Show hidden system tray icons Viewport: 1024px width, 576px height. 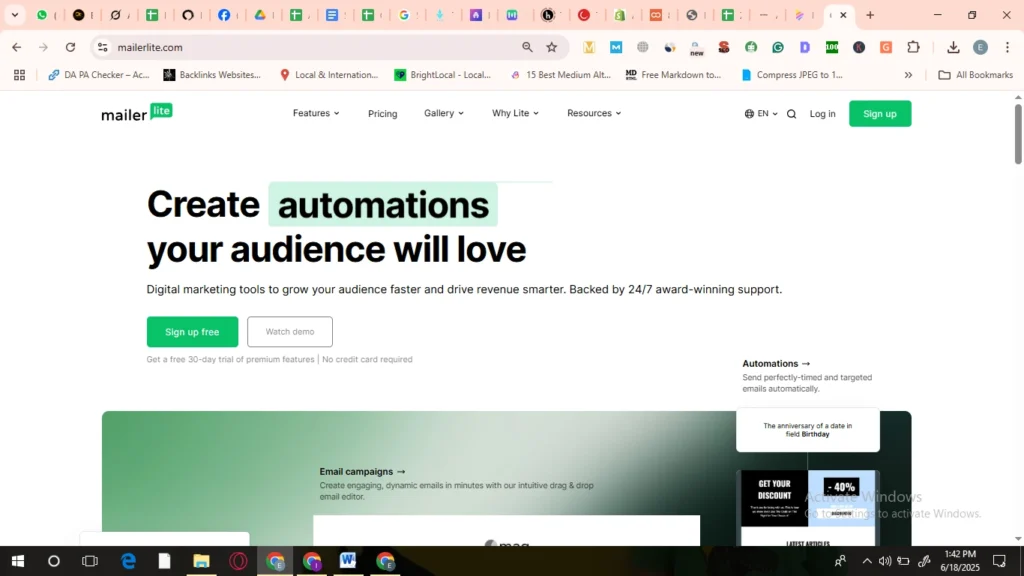867,561
